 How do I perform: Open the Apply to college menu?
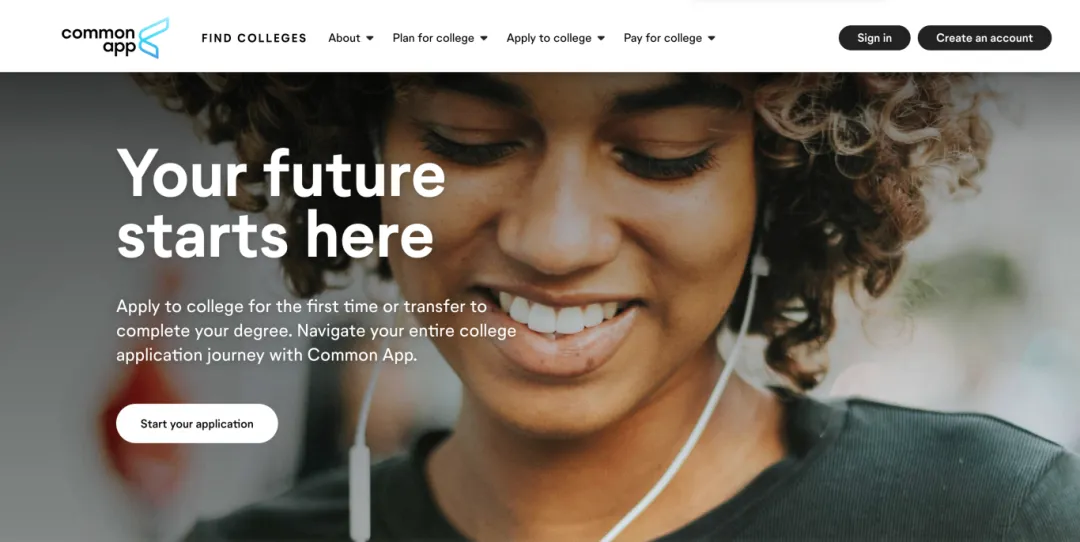pyautogui.click(x=549, y=39)
